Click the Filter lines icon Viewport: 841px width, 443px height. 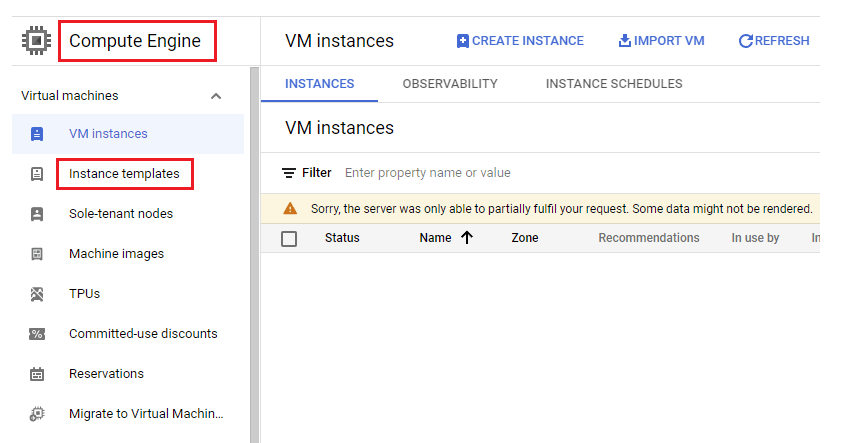click(x=289, y=173)
